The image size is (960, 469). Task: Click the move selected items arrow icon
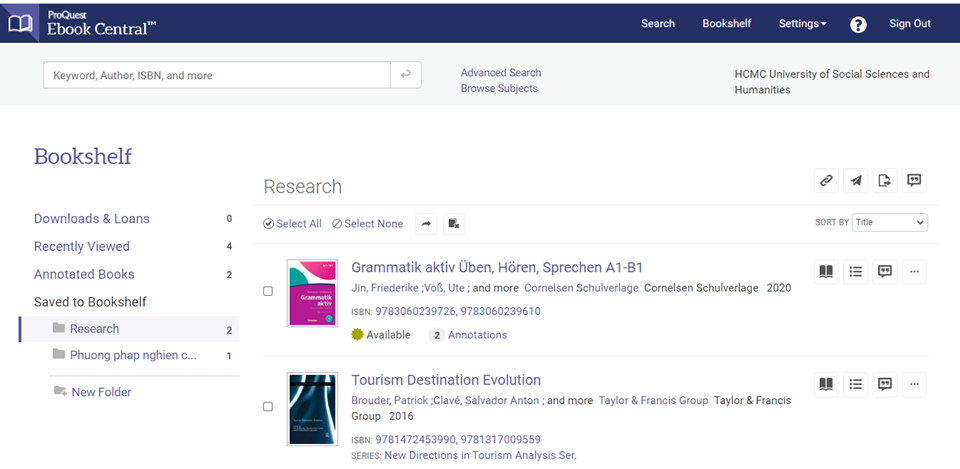coord(426,224)
